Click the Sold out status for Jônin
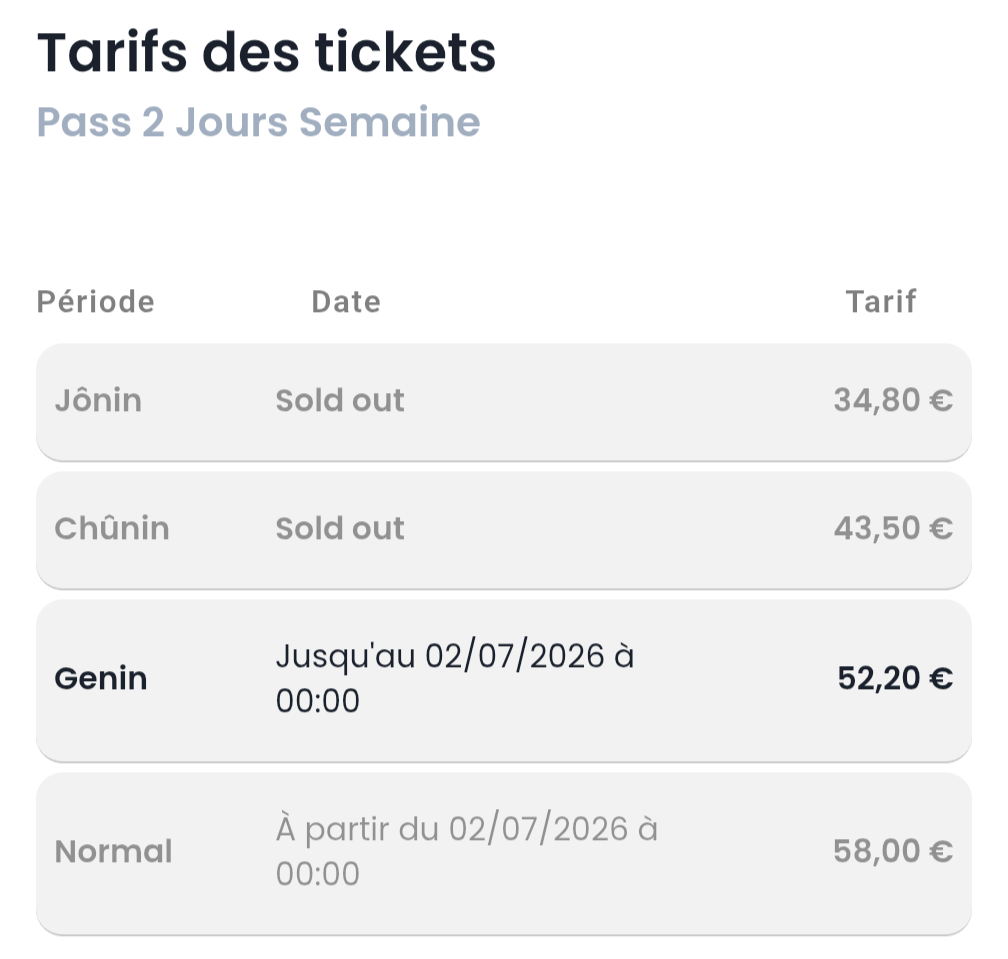Screen dimensions: 1008x959 coord(340,401)
